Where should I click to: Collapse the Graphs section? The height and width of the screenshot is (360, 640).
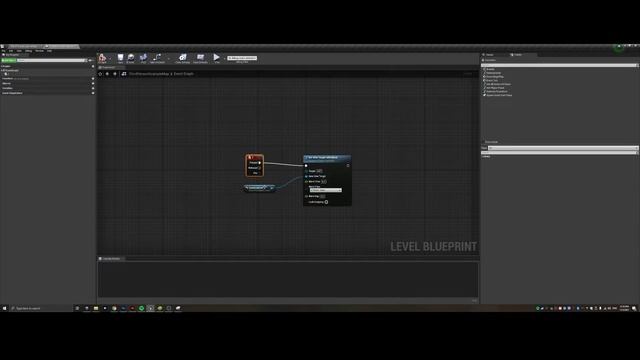click(6, 66)
